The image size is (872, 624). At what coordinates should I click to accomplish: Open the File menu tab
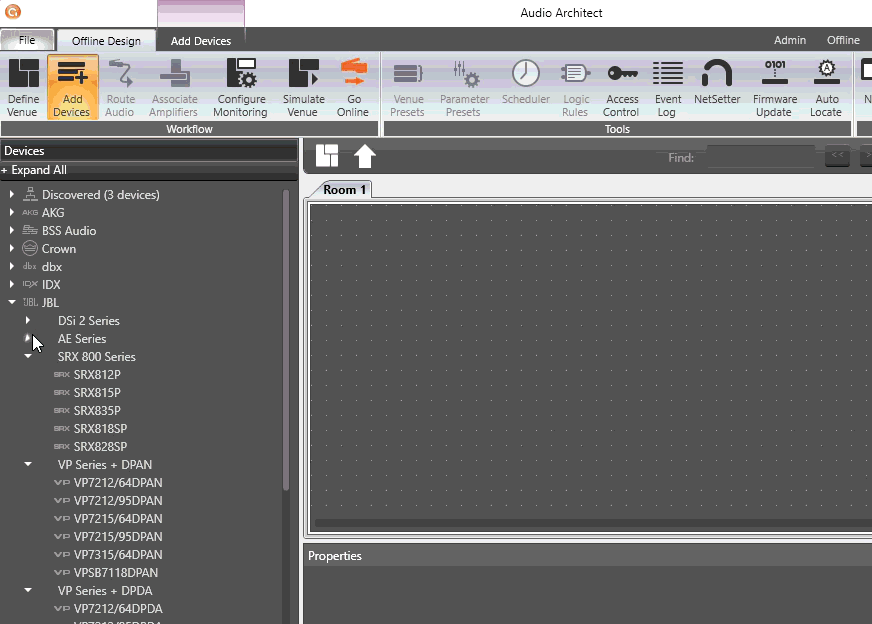click(x=27, y=41)
